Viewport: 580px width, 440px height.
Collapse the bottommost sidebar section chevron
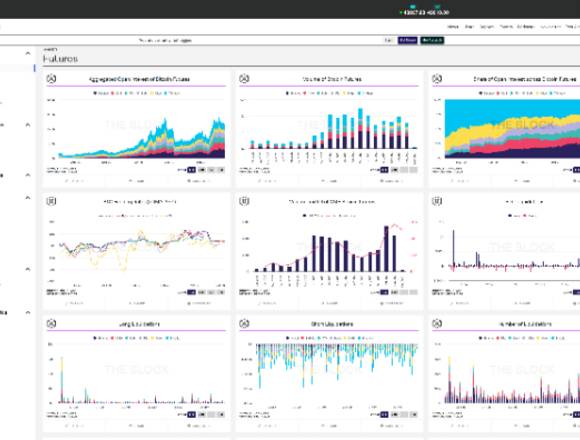click(28, 312)
